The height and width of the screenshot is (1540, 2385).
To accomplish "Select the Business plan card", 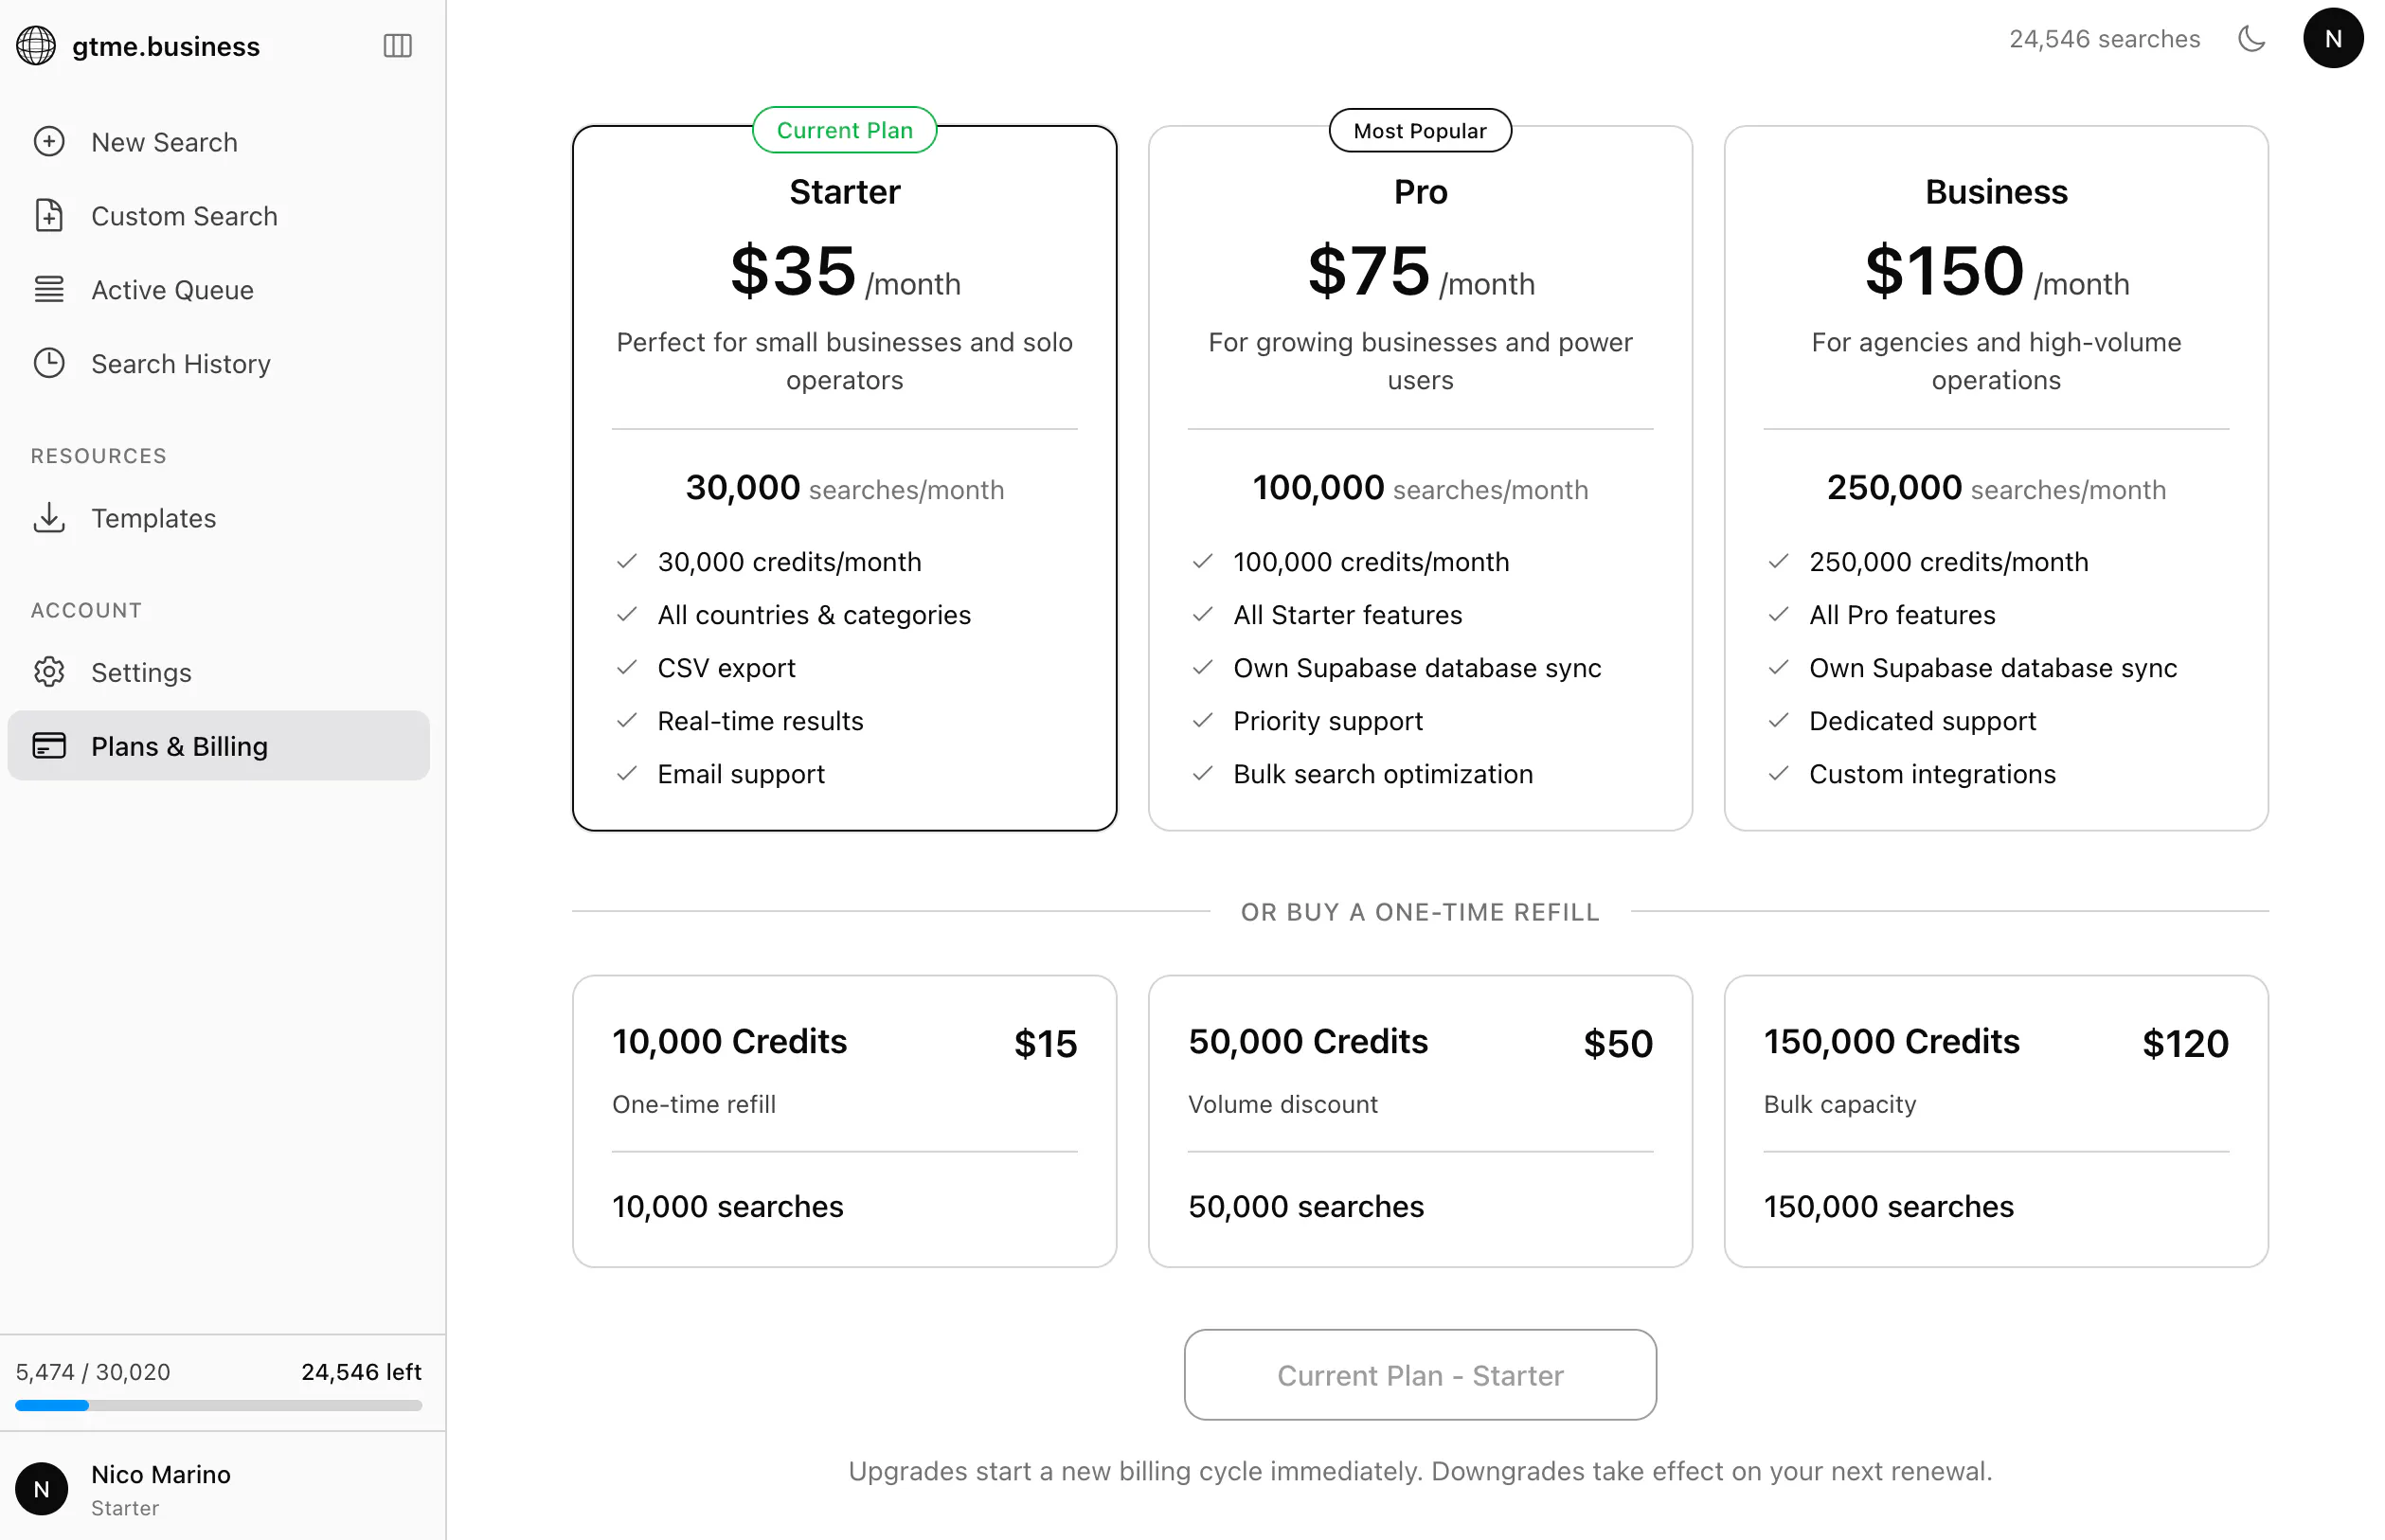I will click(1996, 478).
